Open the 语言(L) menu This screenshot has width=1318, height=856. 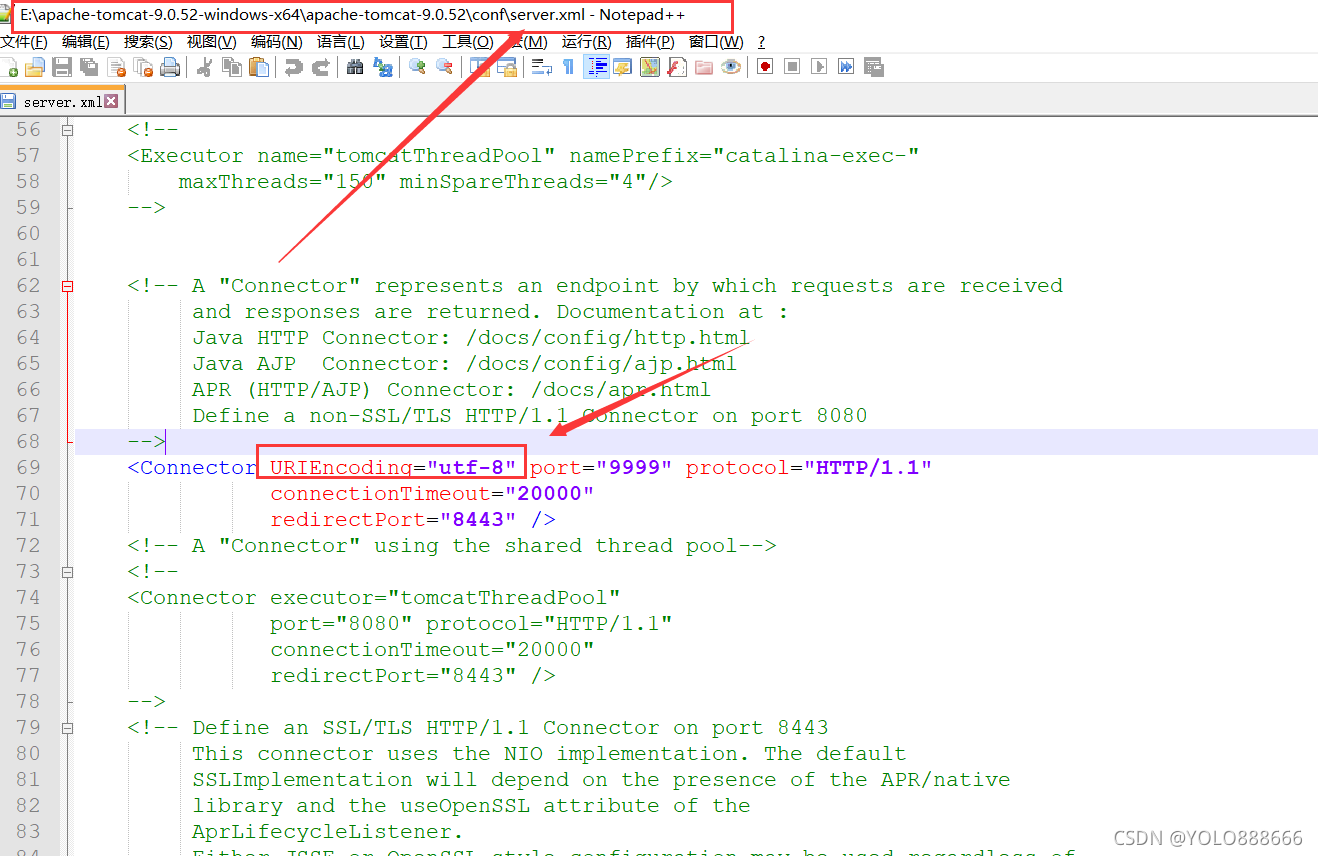340,42
